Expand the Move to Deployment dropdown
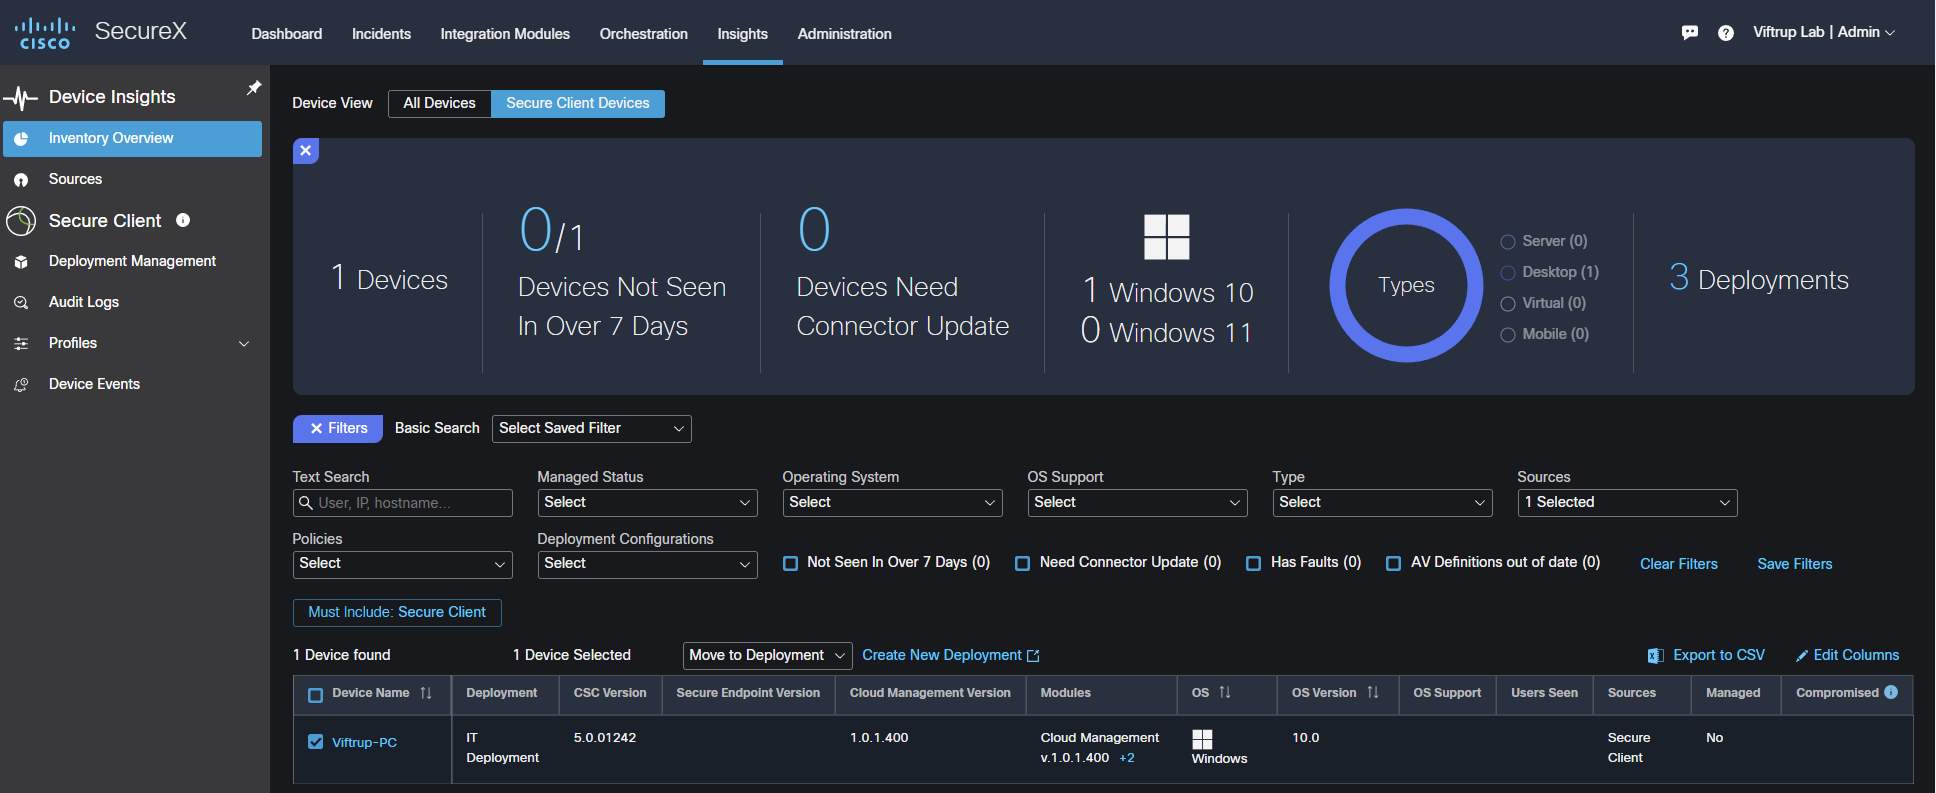1936x793 pixels. [x=767, y=655]
